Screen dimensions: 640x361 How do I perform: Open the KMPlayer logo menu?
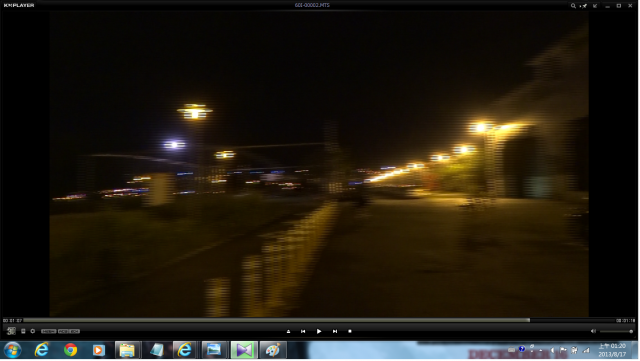click(x=19, y=5)
